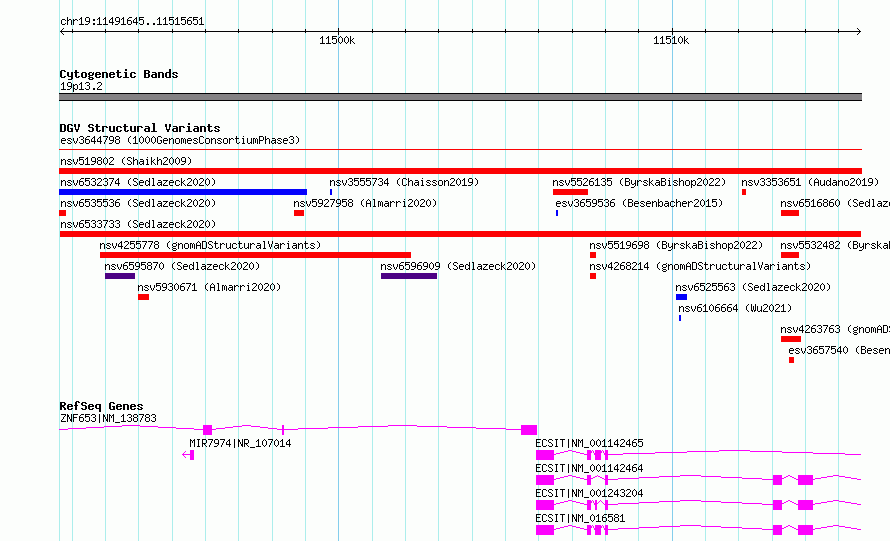The width and height of the screenshot is (890, 541).
Task: Click the purple bar under nsv6595870 (Sedlazeck2020)
Action: [120, 276]
